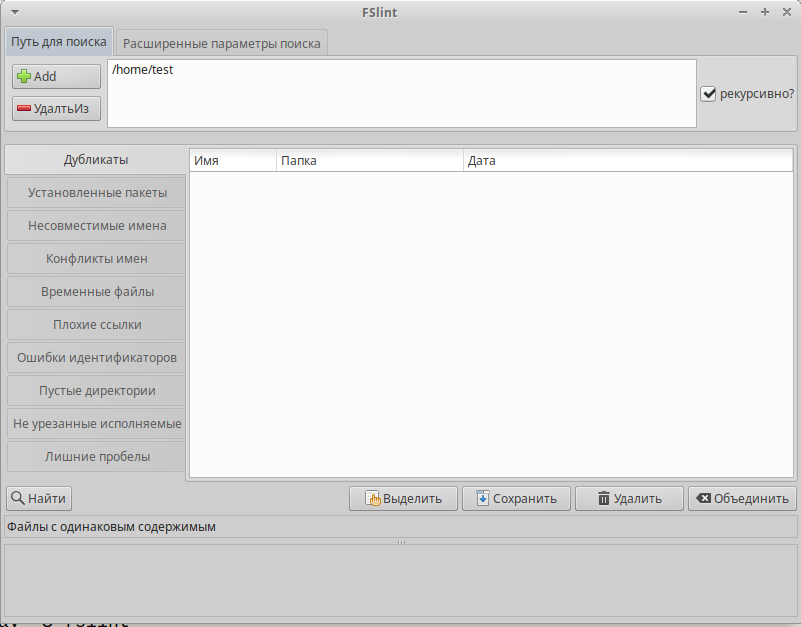Open the window menu arrow in title bar
This screenshot has height=627, width=801.
click(15, 12)
